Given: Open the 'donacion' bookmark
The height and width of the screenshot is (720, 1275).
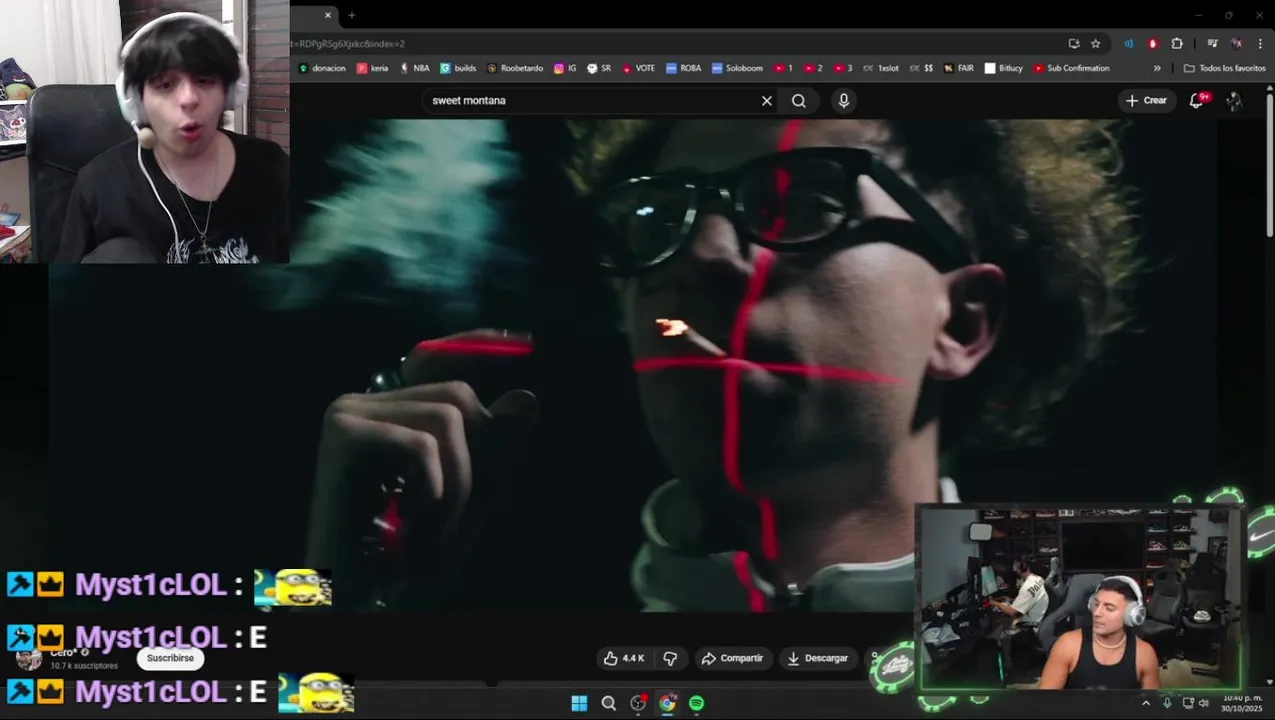Looking at the screenshot, I should click(x=322, y=68).
